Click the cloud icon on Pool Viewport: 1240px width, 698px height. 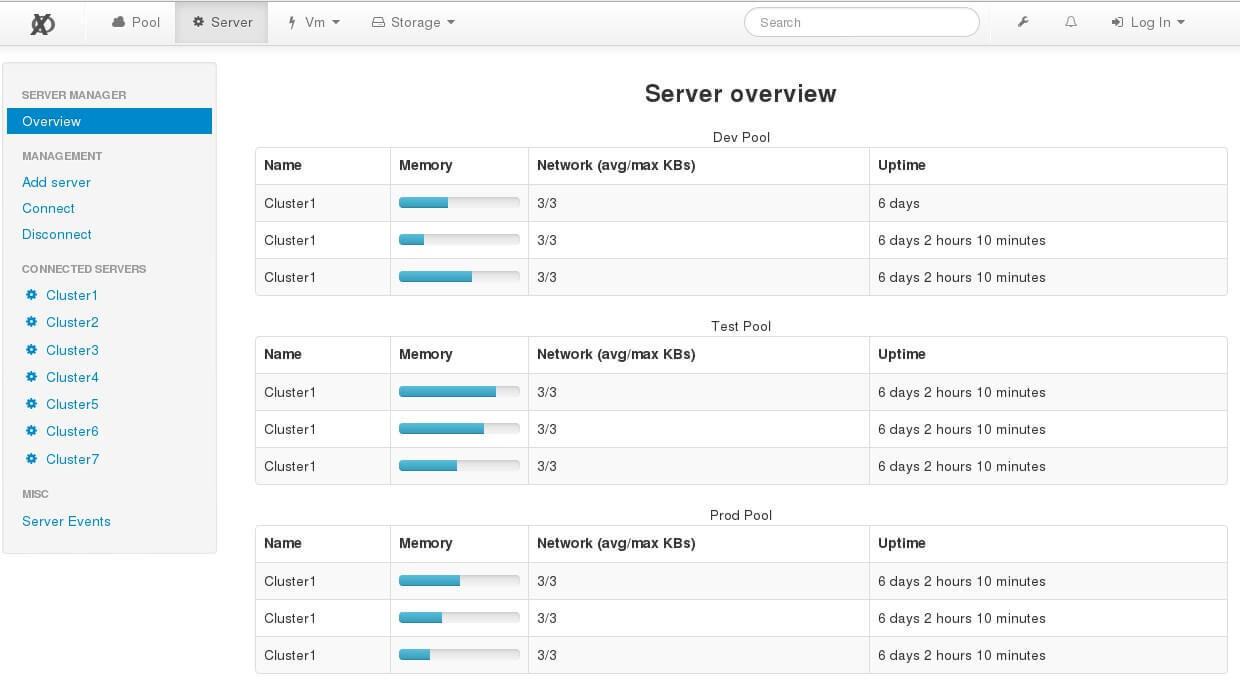[x=119, y=22]
